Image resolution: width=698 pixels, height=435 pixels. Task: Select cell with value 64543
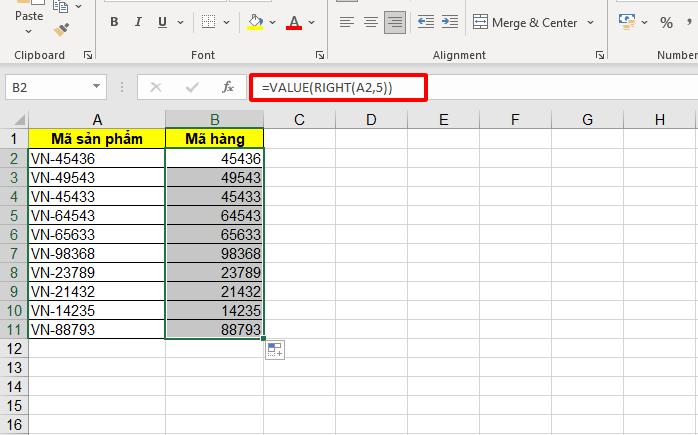pos(215,215)
